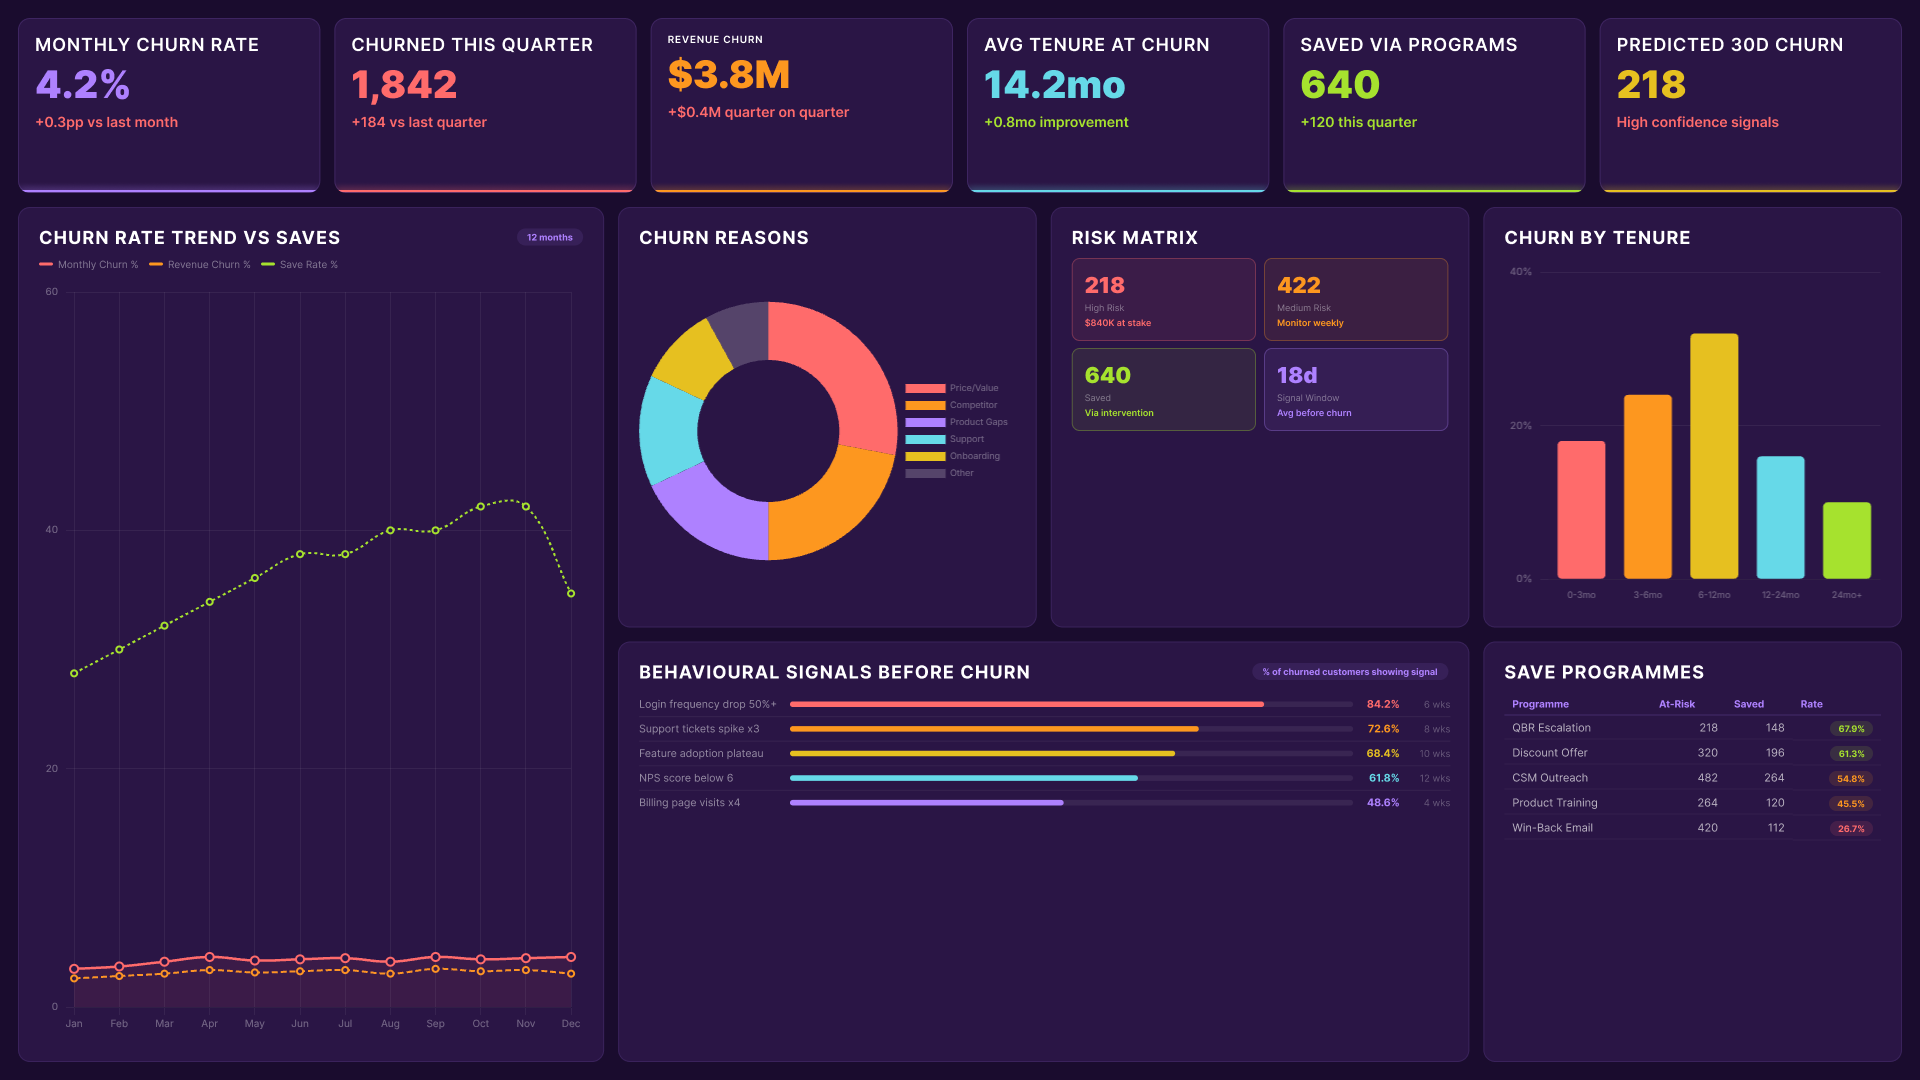This screenshot has width=1920, height=1080.
Task: Click the 12 months badge
Action: (549, 237)
